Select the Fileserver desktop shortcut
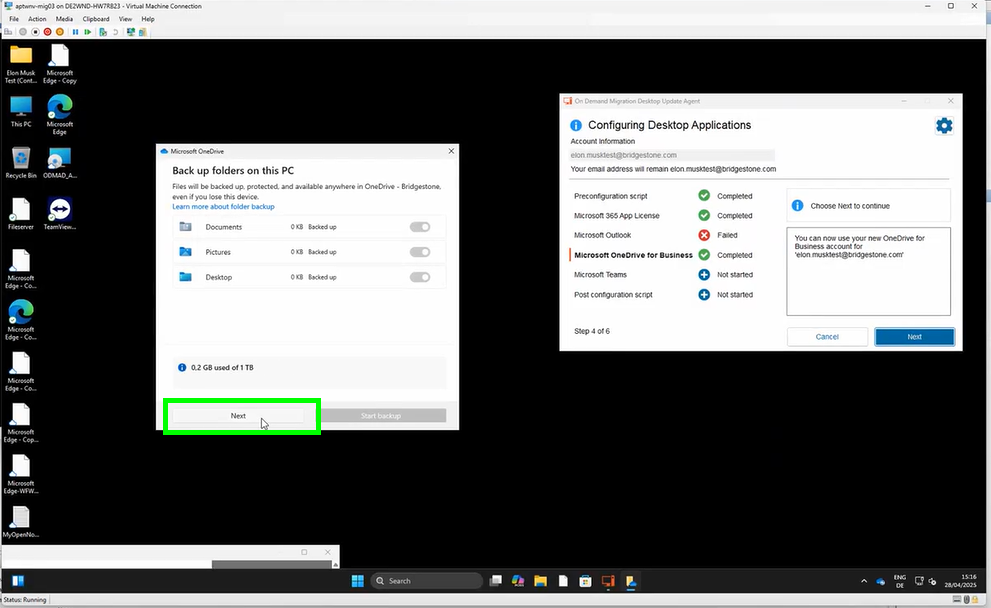This screenshot has height=608, width=991. 21,214
